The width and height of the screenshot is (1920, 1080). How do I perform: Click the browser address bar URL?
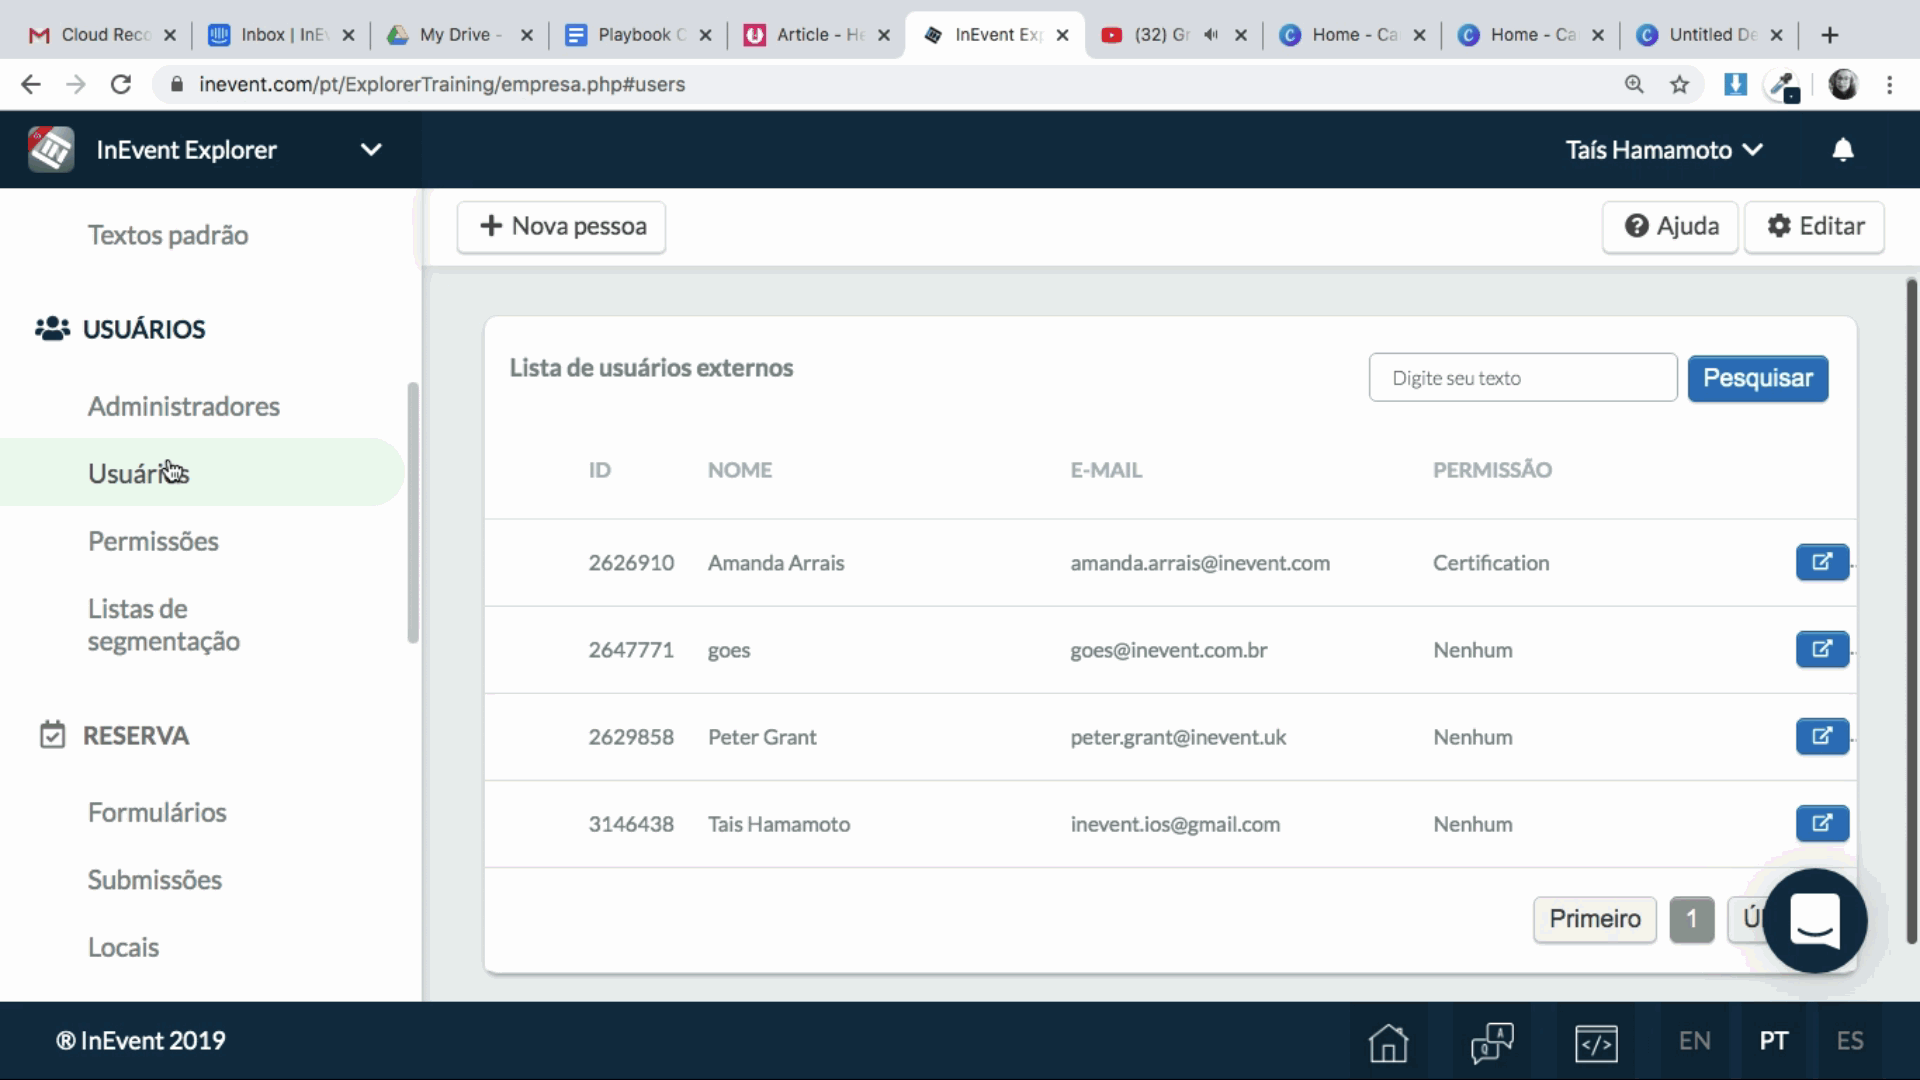point(442,85)
